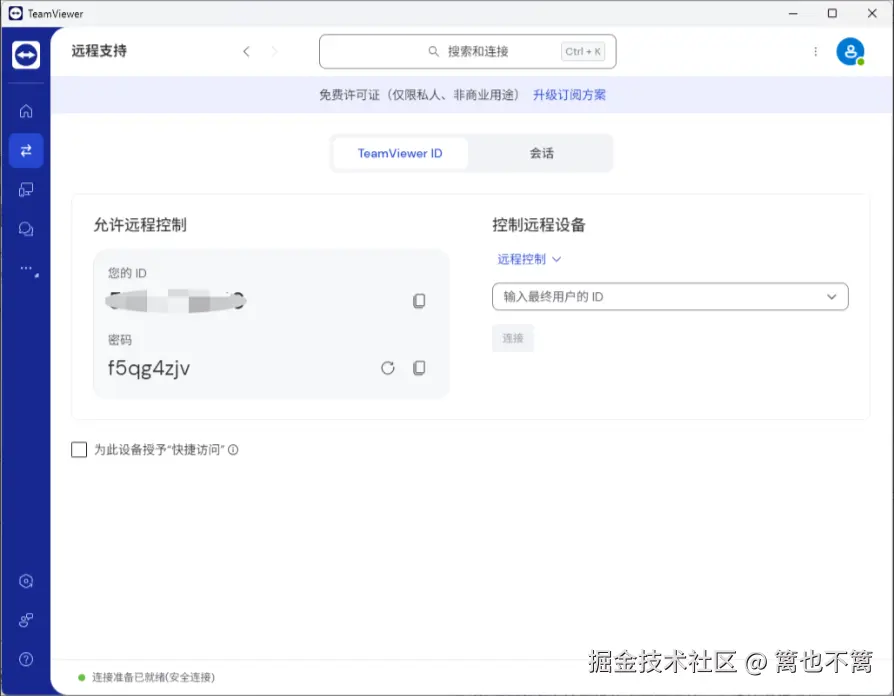This screenshot has height=696, width=894.
Task: Open Help from the sidebar question mark
Action: point(25,658)
